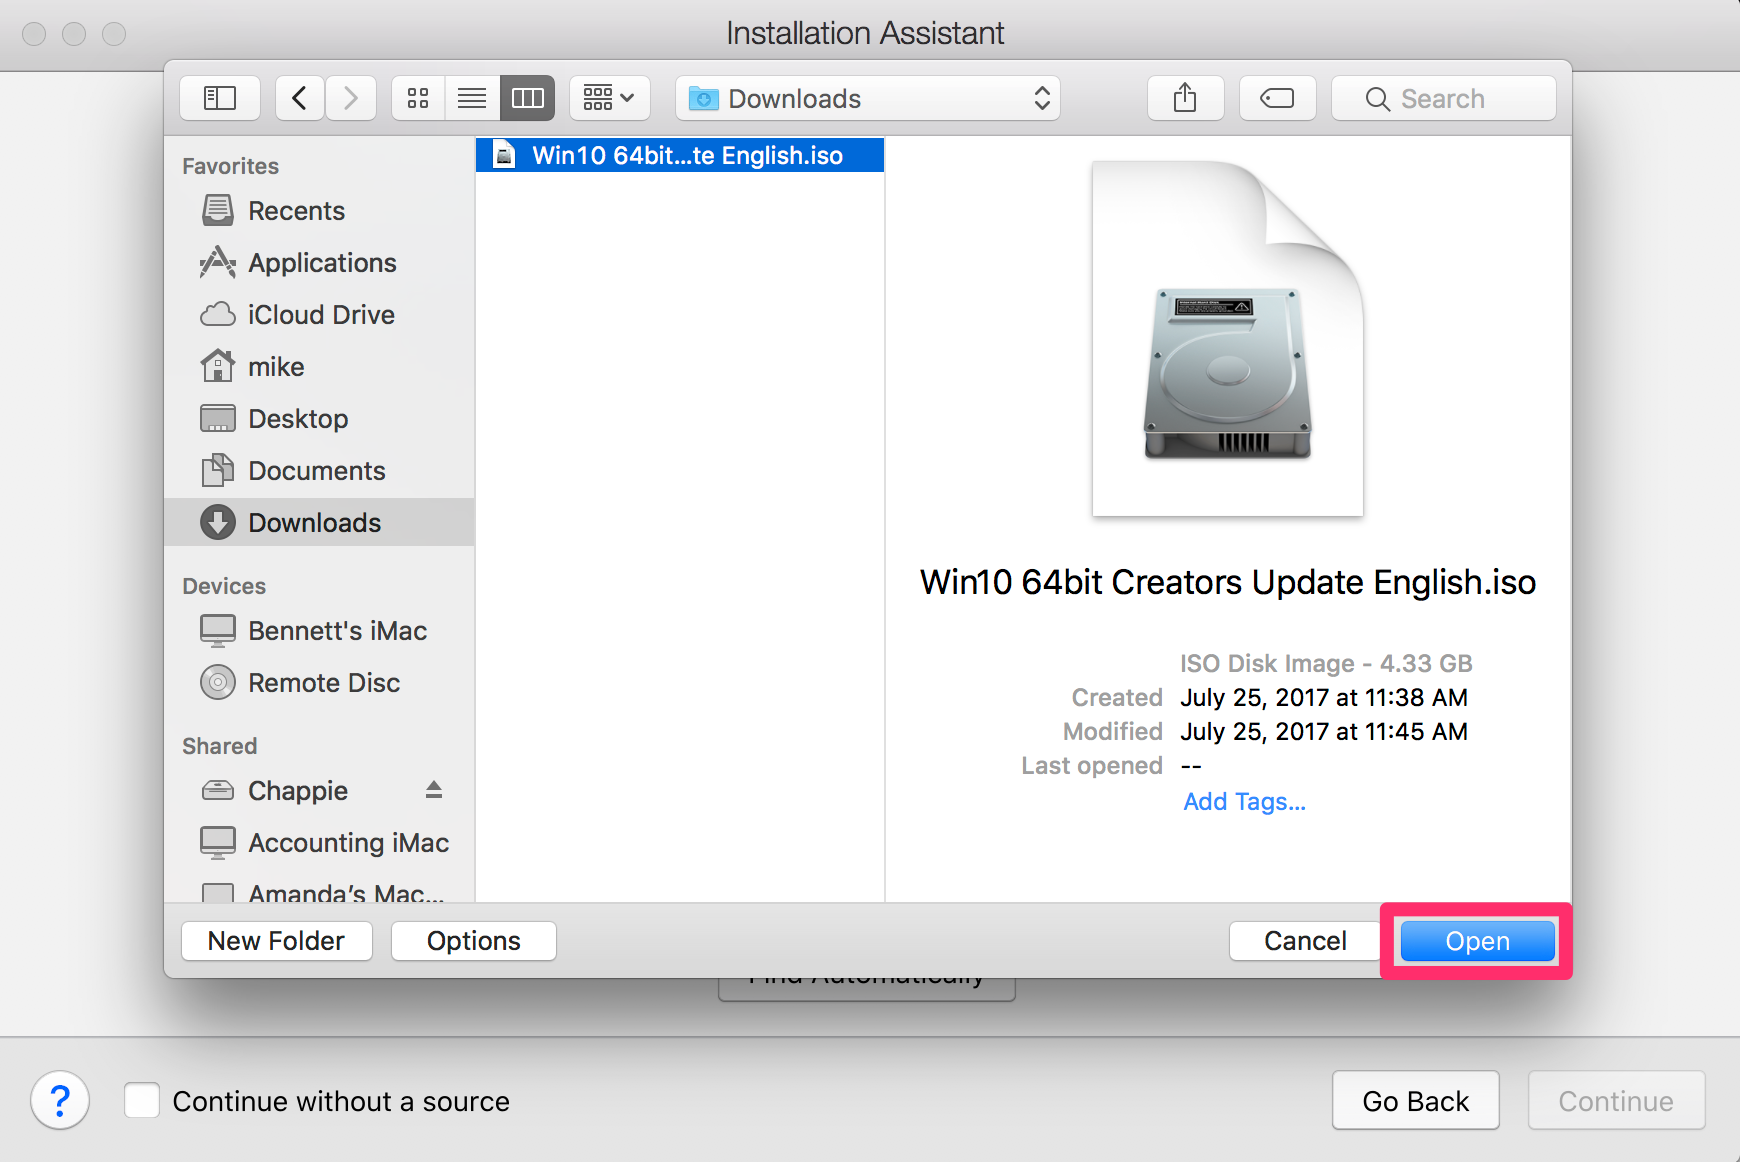Screen dimensions: 1740x1162
Task: Toggle the sidebar visibility button
Action: [x=219, y=98]
